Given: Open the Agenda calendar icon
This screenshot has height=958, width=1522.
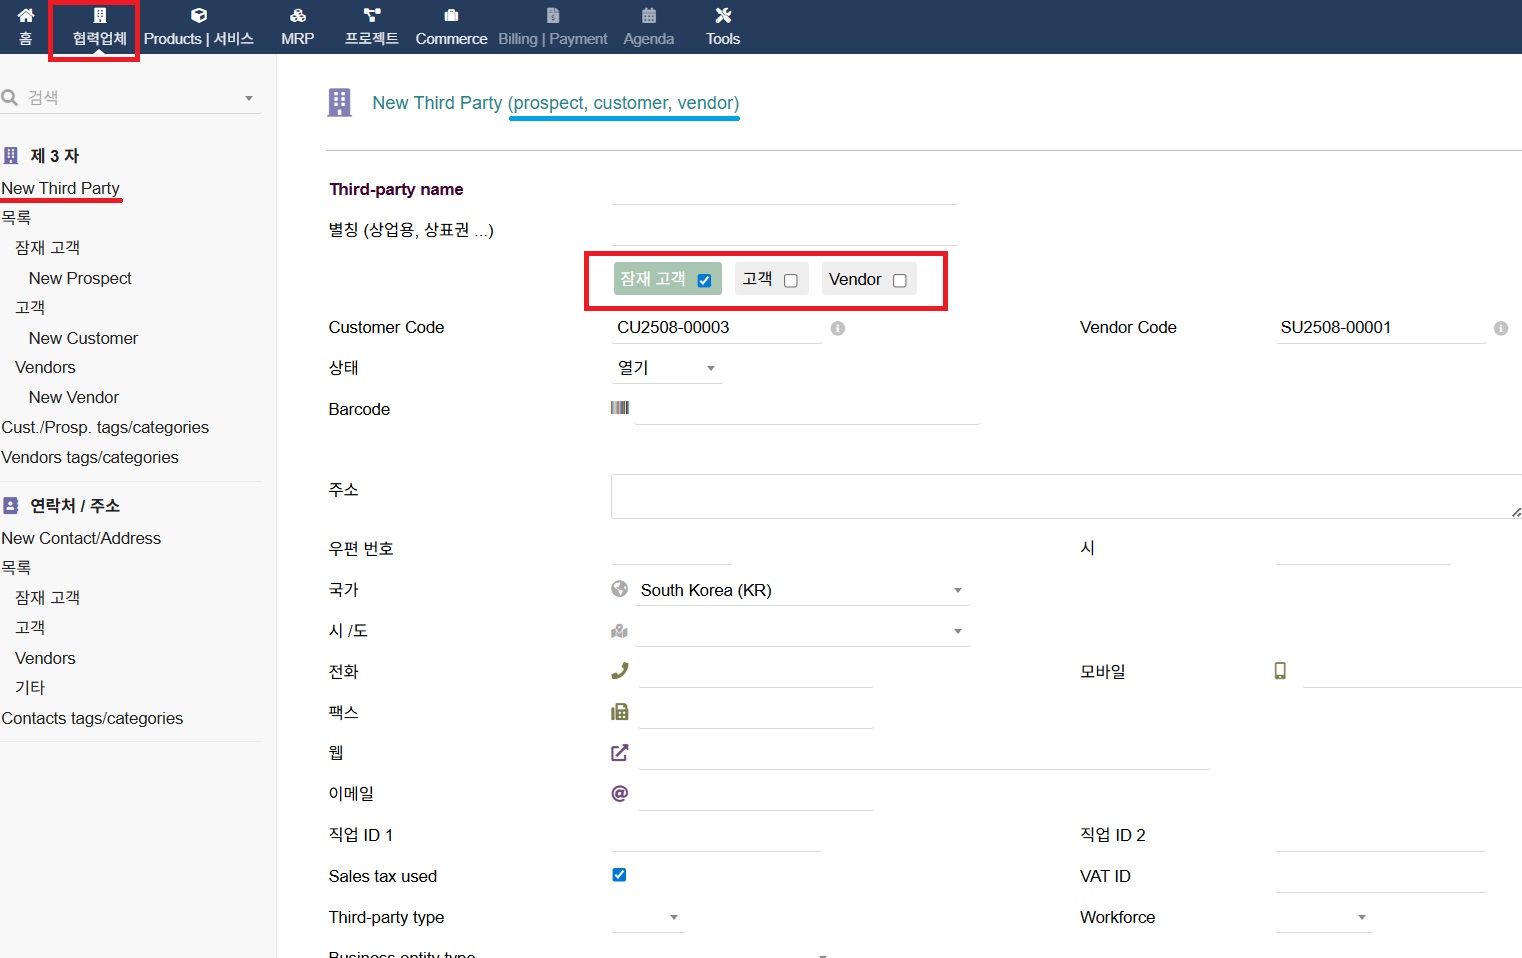Looking at the screenshot, I should pos(649,15).
